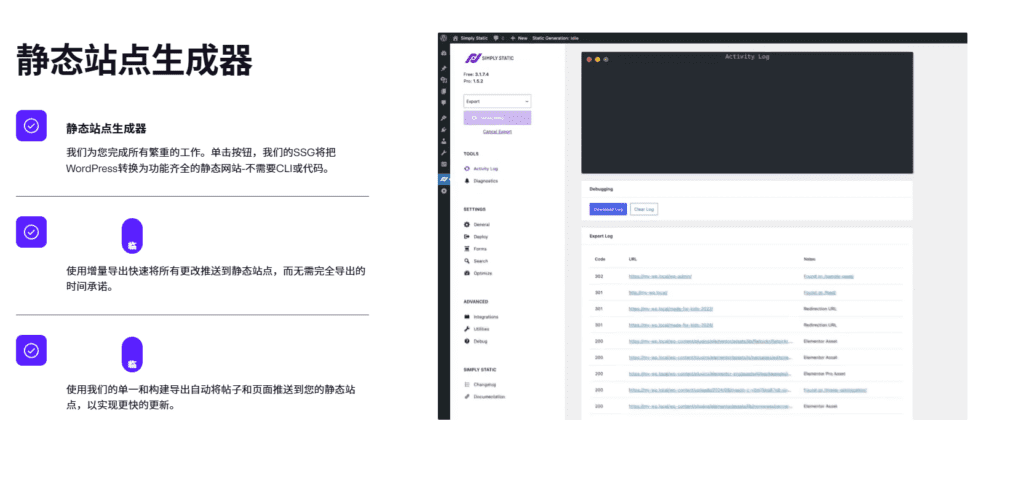Open the Comments icon in WordPress sidebar
Screen dimensions: 1024x483
pos(443,102)
